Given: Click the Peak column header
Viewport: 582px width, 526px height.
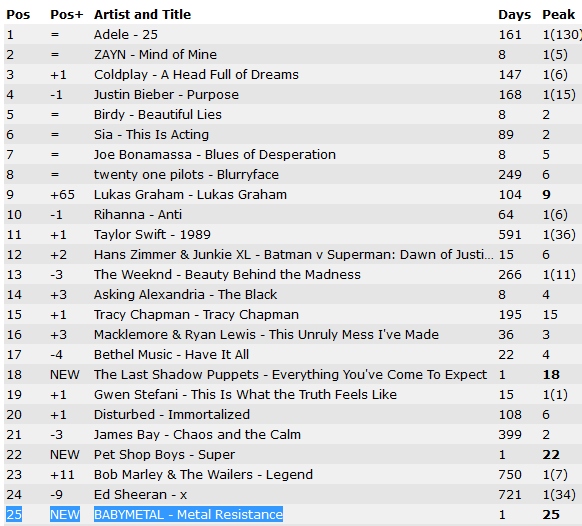Looking at the screenshot, I should pyautogui.click(x=558, y=14).
